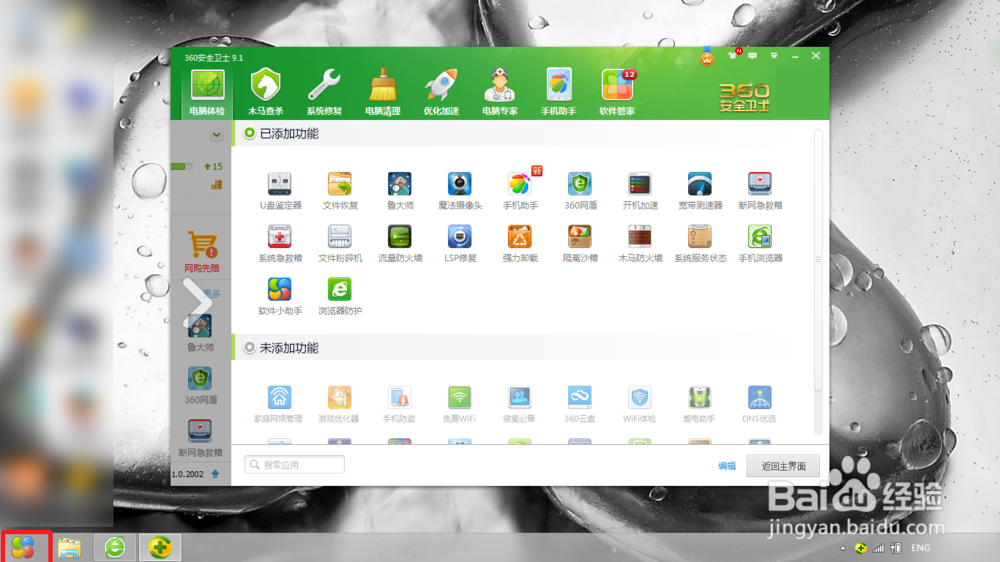Open 手机助手 in the added functions grid
This screenshot has width=1000, height=562.
coord(520,191)
